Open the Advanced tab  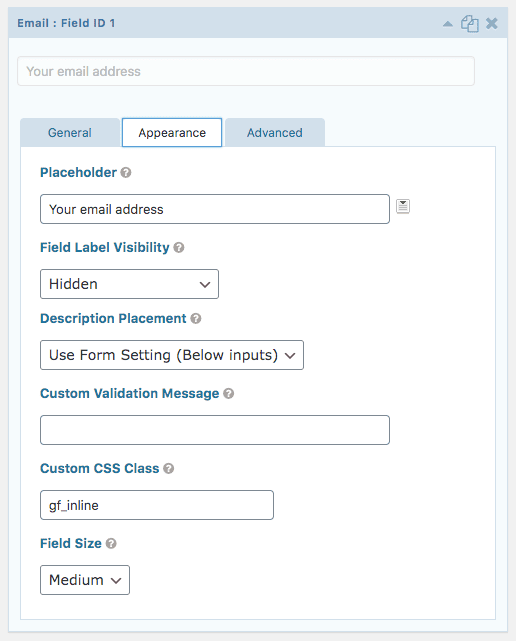pos(275,132)
